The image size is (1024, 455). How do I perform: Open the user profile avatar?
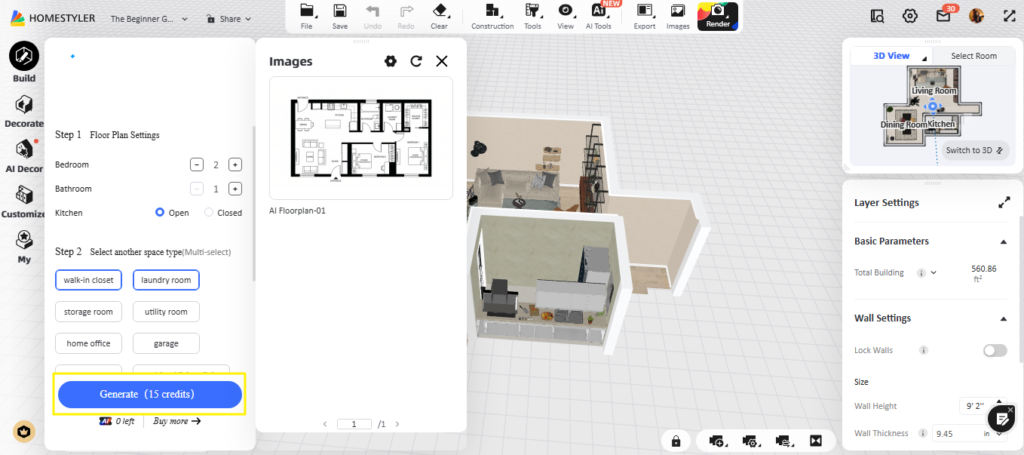[x=976, y=16]
